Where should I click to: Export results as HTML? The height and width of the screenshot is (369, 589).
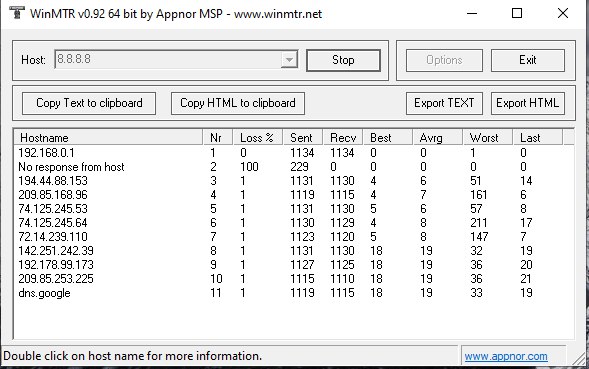[528, 103]
